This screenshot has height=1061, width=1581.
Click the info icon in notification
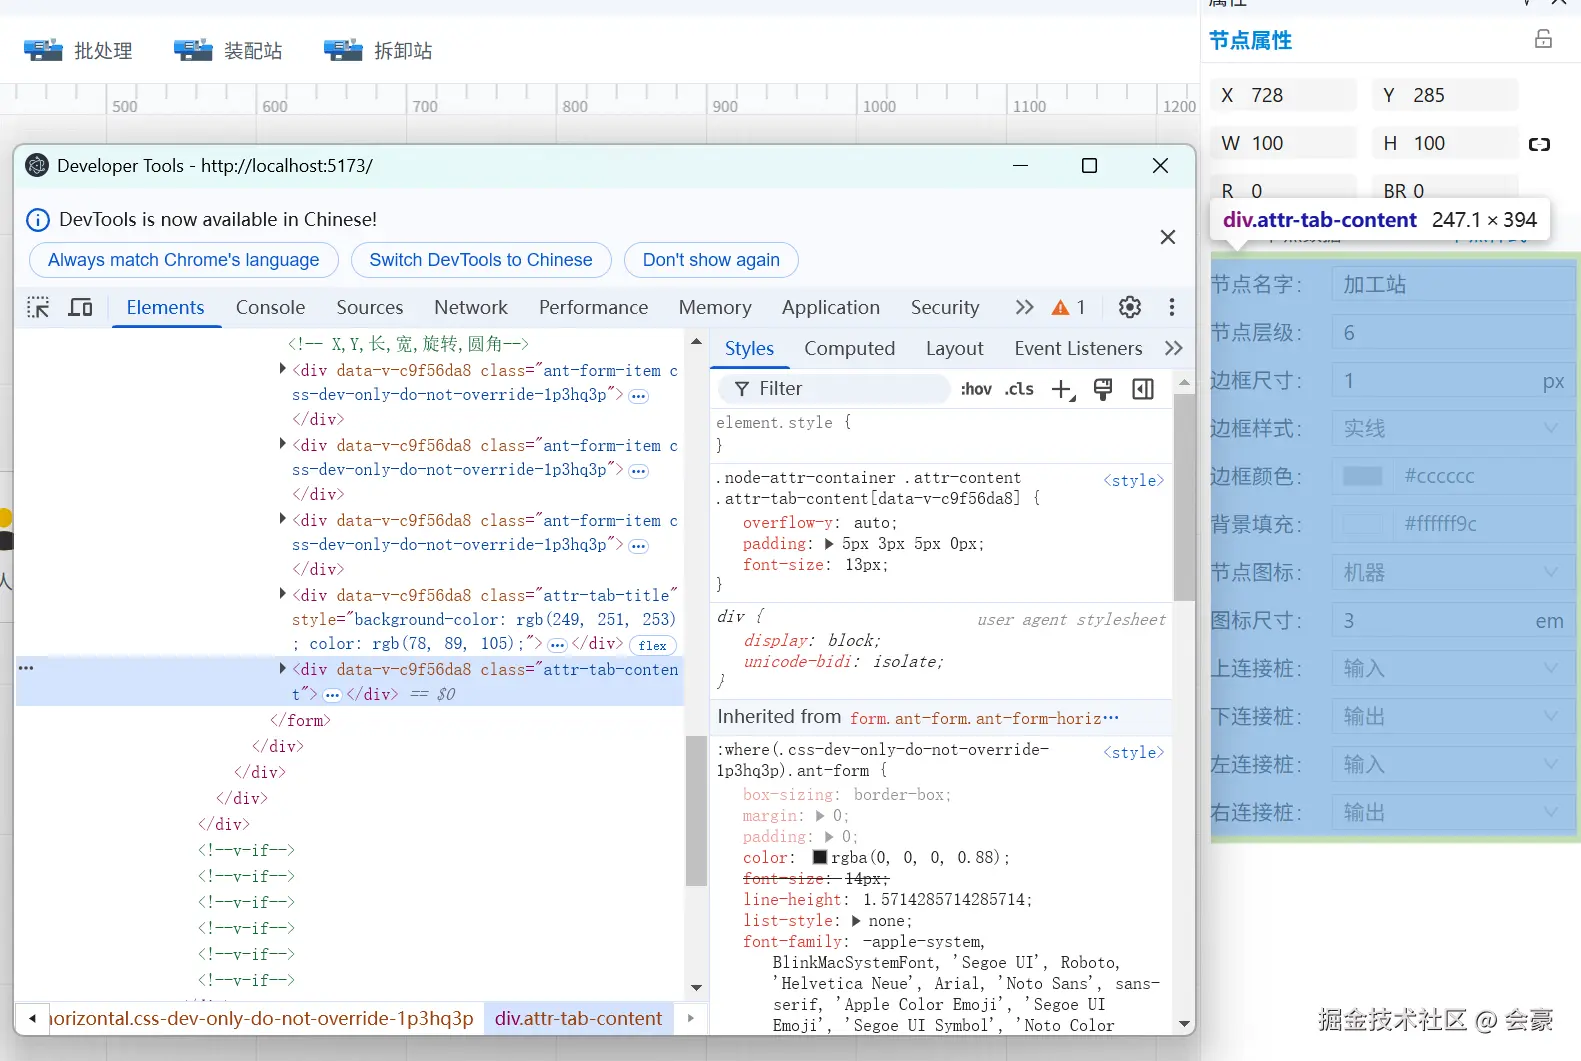37,220
